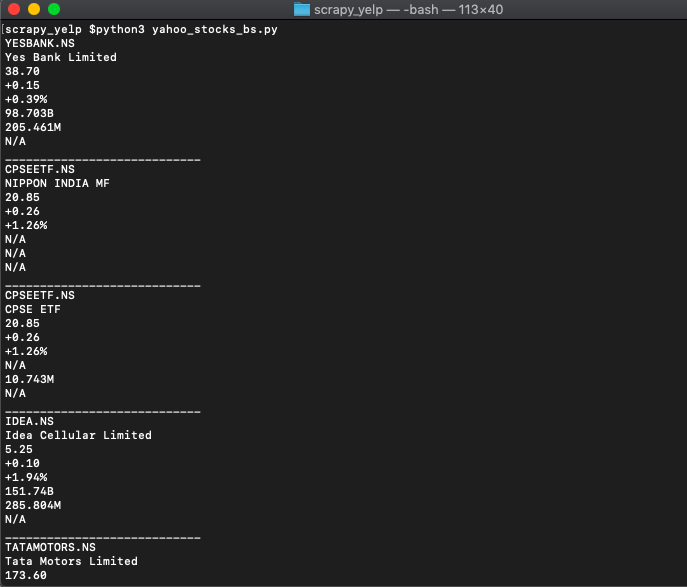Click the green zoom window button
Screen dimensions: 687x587
(54, 9)
